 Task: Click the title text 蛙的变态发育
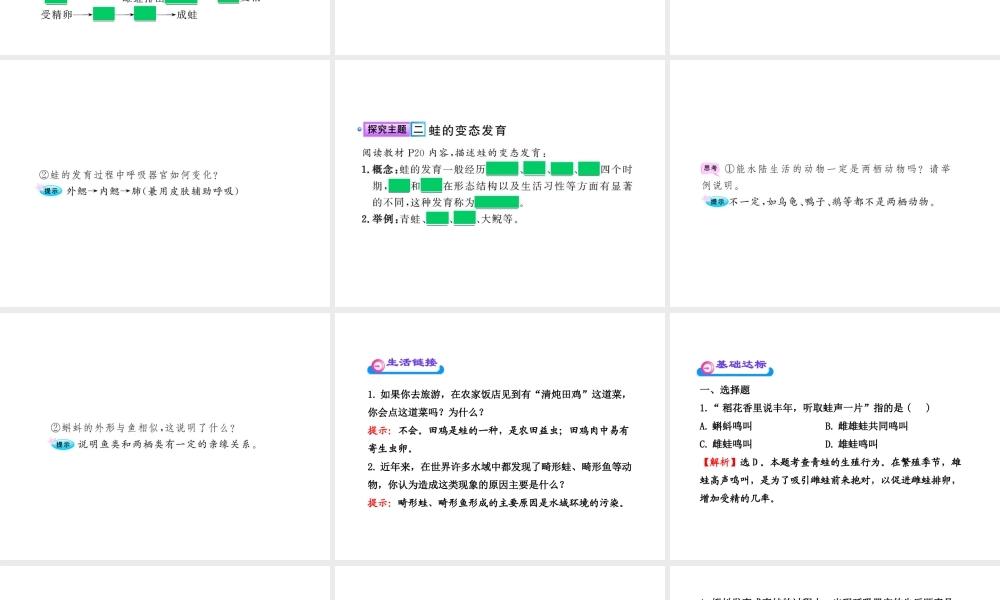pos(467,130)
